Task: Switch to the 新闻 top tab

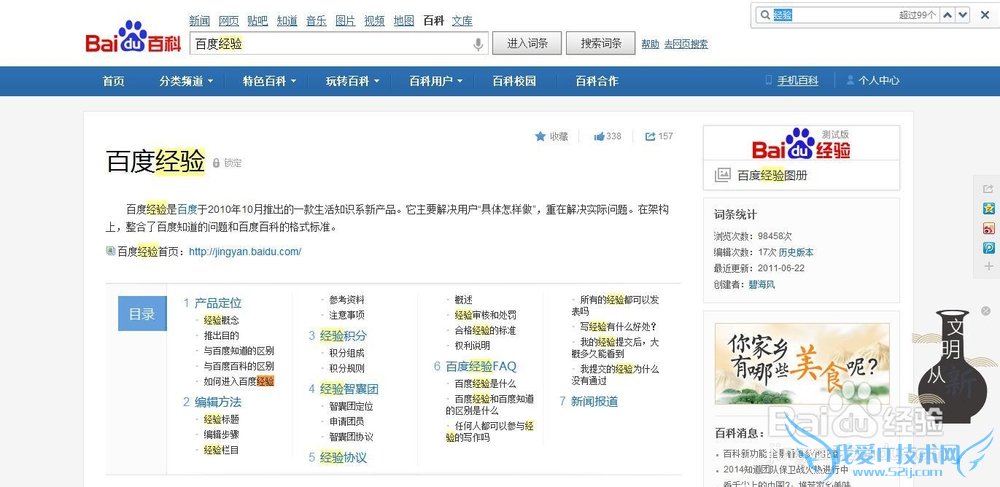Action: 200,21
